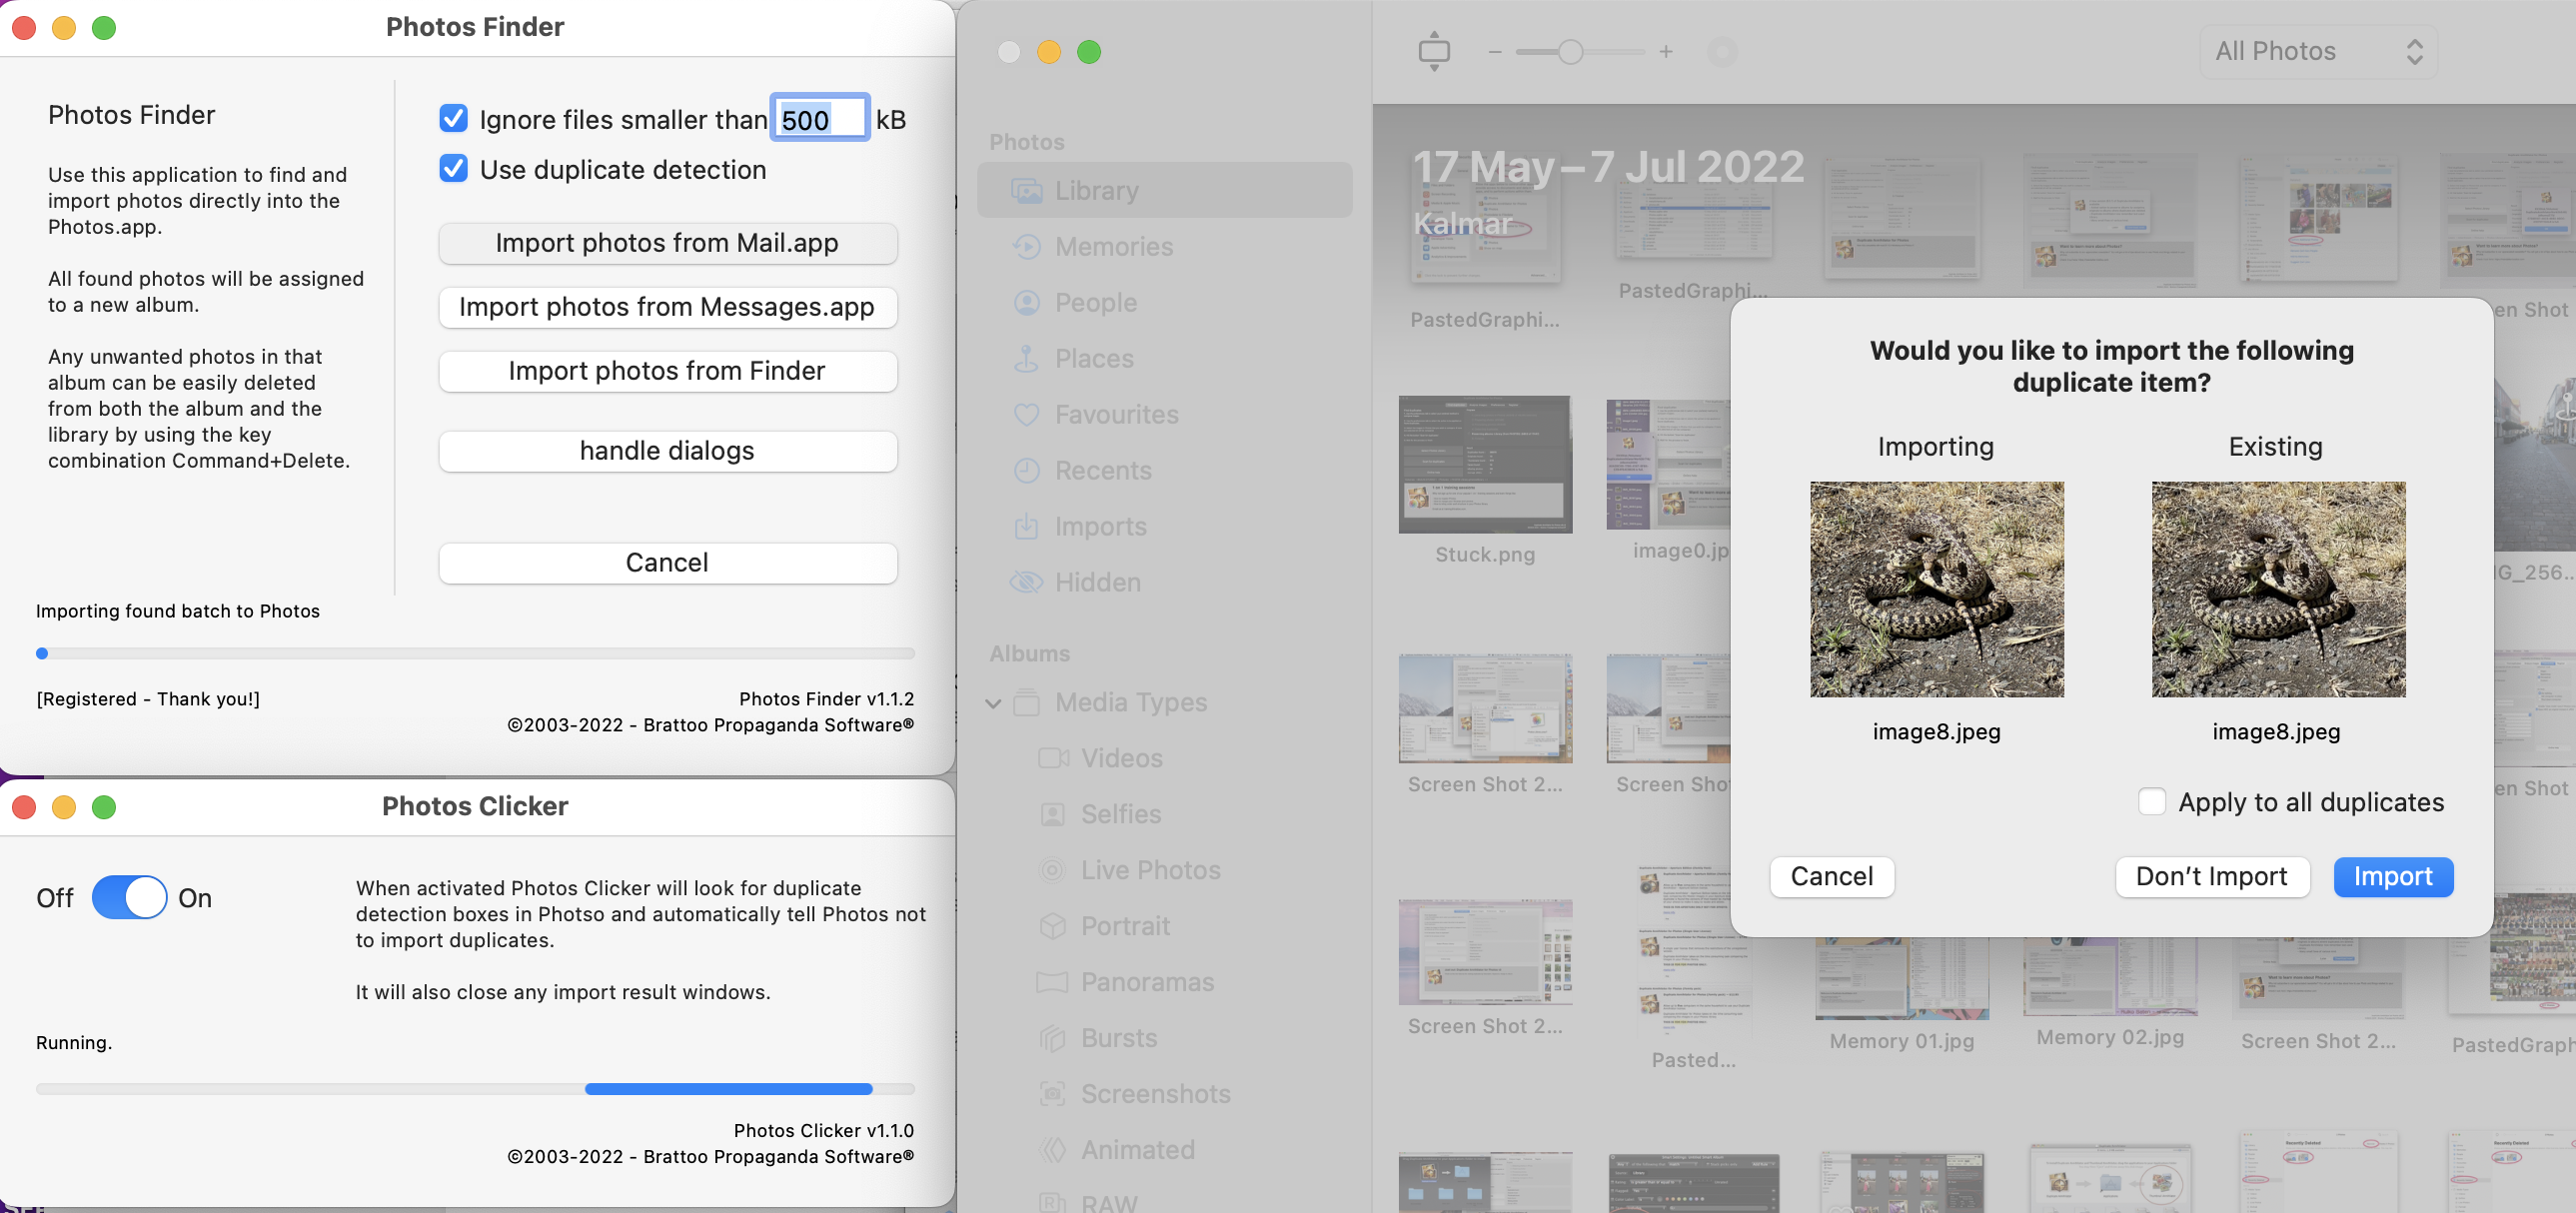2576x1213 pixels.
Task: Click the Photos Clicker window title
Action: [x=475, y=806]
